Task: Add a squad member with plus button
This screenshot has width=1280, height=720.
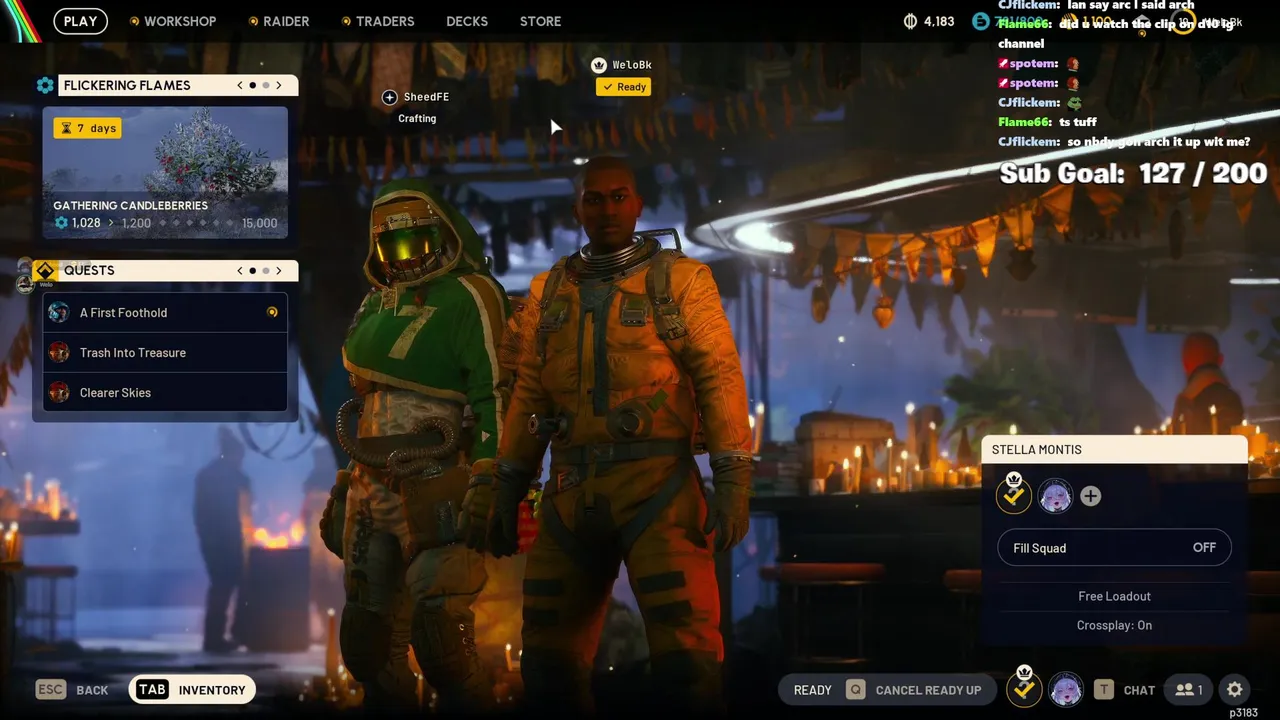Action: [x=1091, y=496]
